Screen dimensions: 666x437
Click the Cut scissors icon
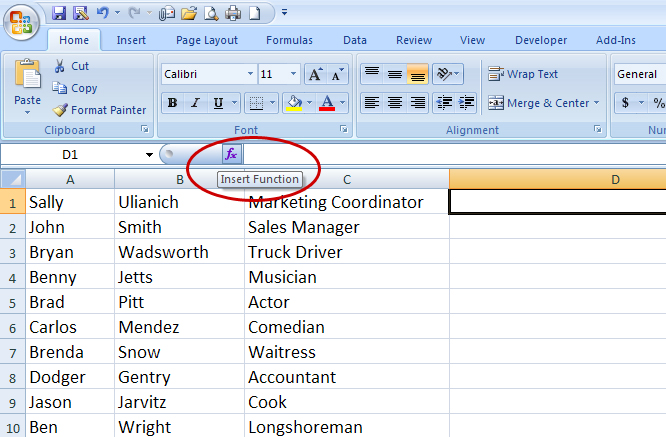72,66
